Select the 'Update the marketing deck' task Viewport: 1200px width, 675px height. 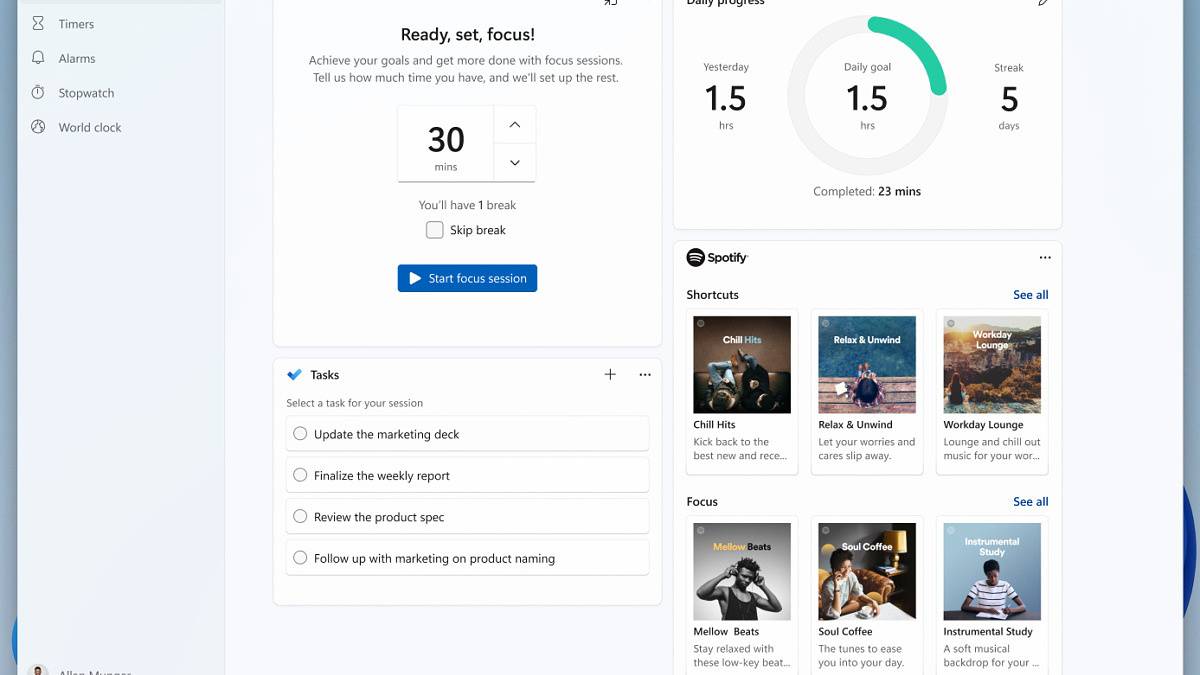pyautogui.click(x=300, y=434)
